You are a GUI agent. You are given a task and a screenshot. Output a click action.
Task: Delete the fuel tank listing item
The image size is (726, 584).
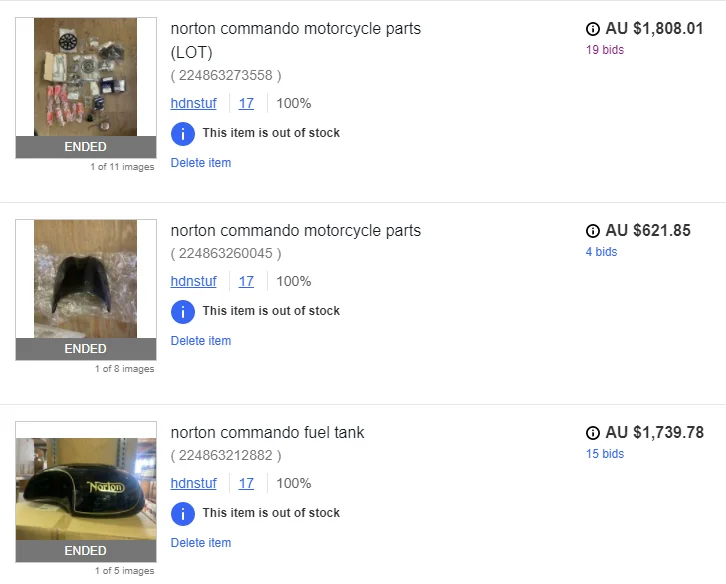(x=200, y=543)
